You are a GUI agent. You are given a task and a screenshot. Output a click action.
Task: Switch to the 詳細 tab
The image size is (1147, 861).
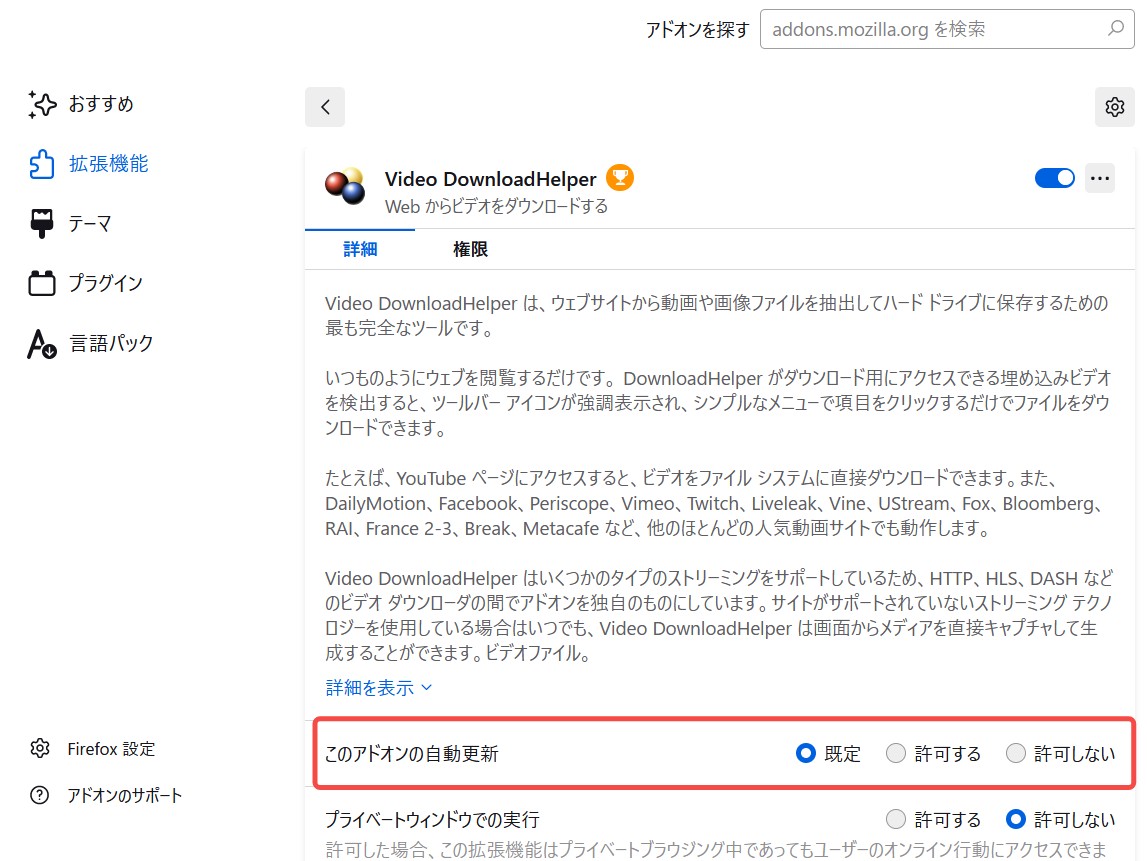point(360,249)
